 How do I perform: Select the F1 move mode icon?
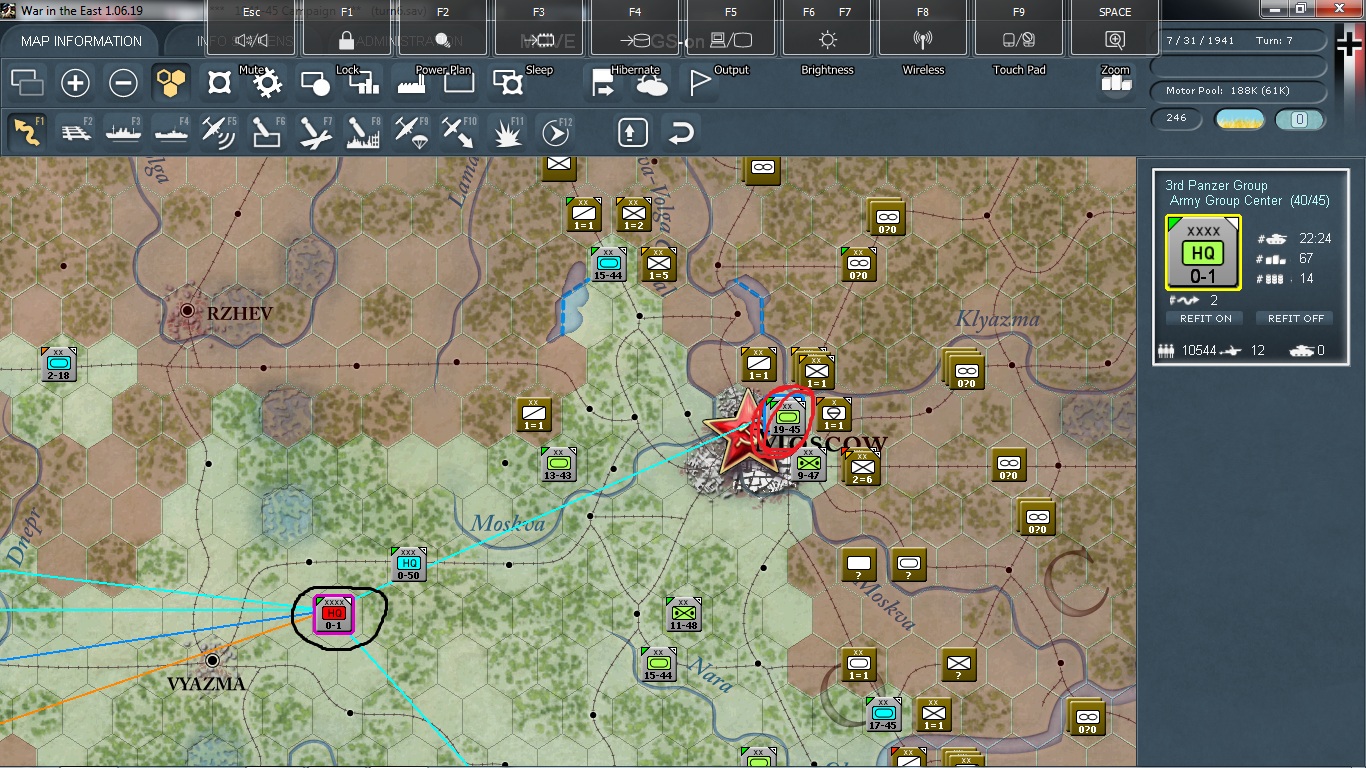coord(27,132)
